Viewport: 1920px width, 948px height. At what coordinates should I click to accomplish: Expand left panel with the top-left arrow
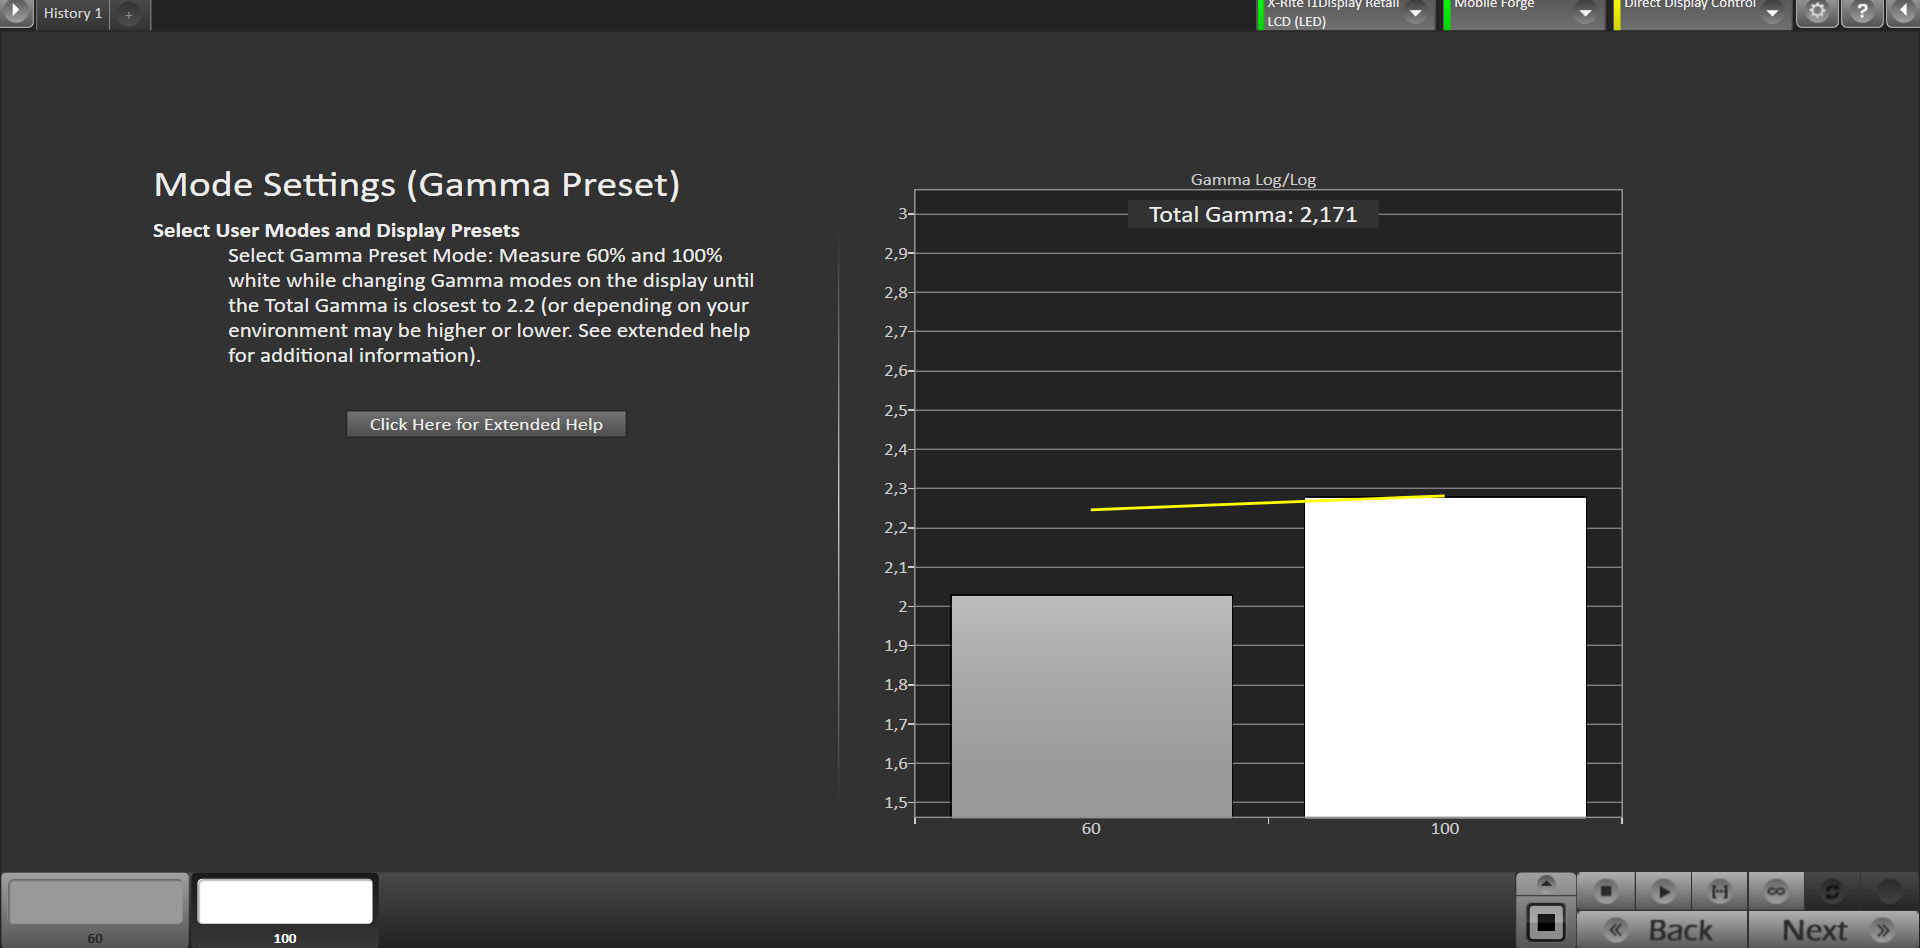[16, 12]
